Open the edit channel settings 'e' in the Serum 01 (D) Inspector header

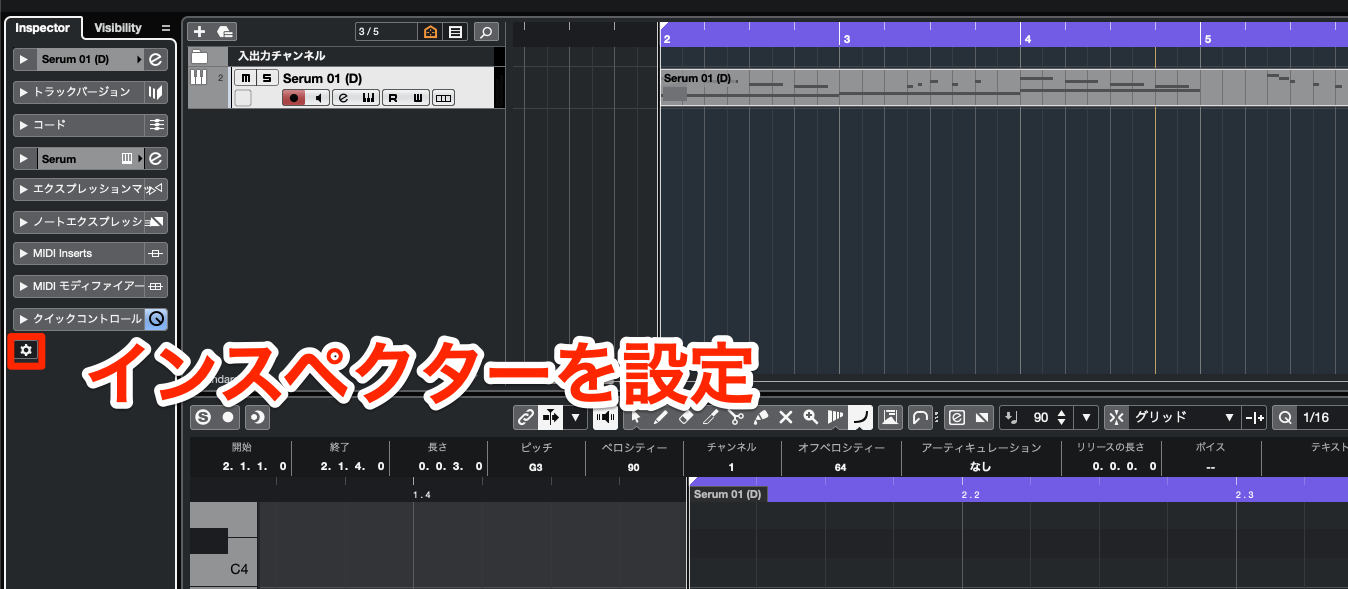click(156, 60)
